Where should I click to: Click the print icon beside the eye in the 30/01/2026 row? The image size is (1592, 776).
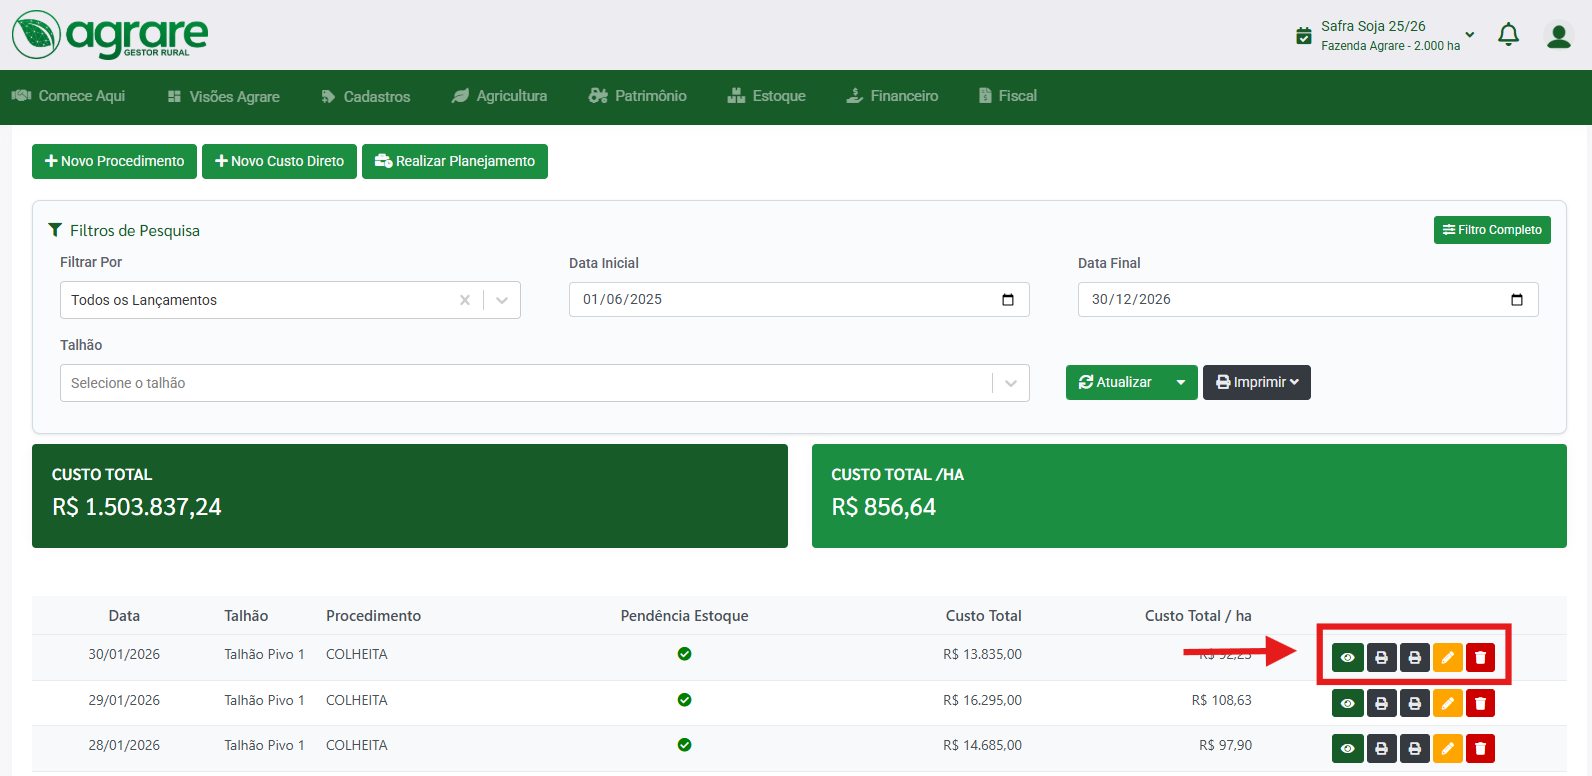click(1381, 658)
